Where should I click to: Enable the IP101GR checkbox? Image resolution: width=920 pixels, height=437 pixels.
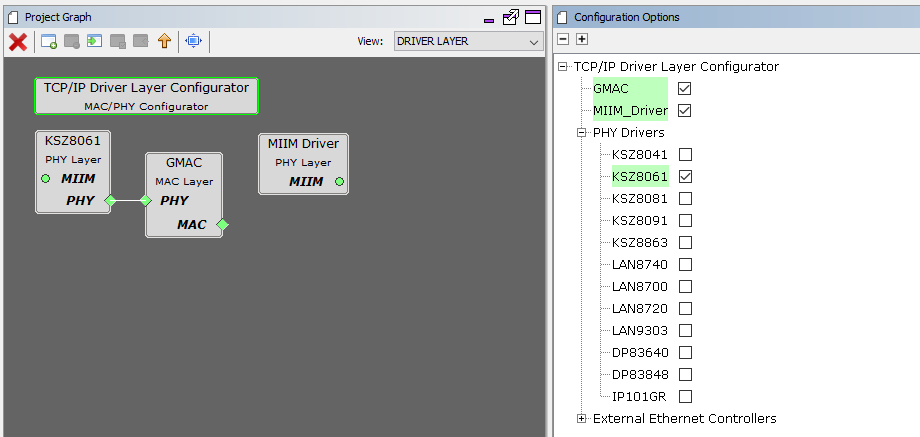pos(685,397)
